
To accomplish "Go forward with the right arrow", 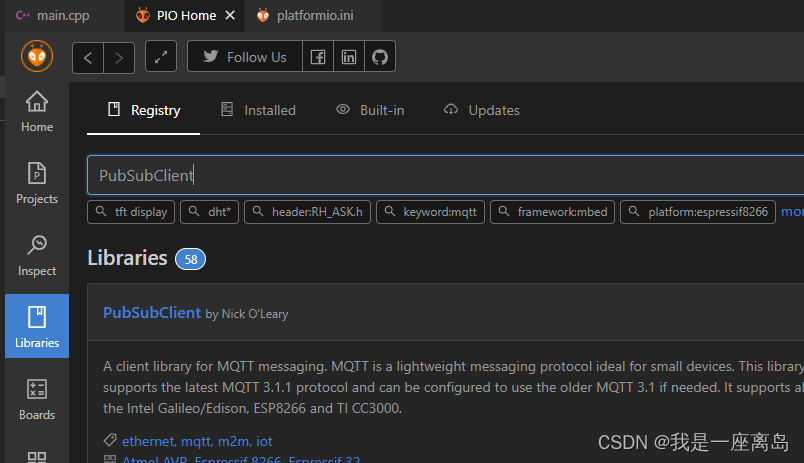I will click(x=119, y=57).
